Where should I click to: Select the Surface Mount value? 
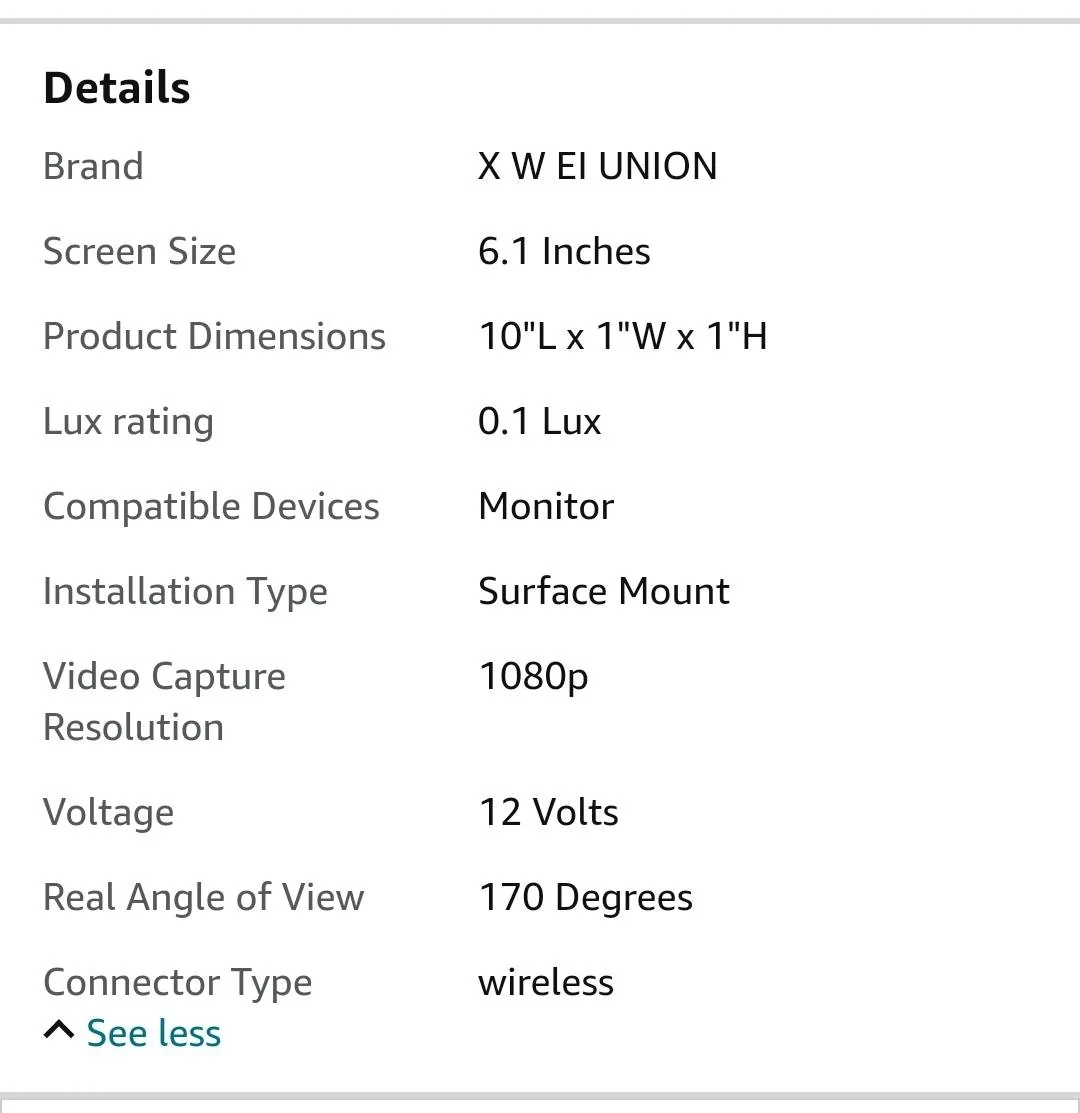604,591
